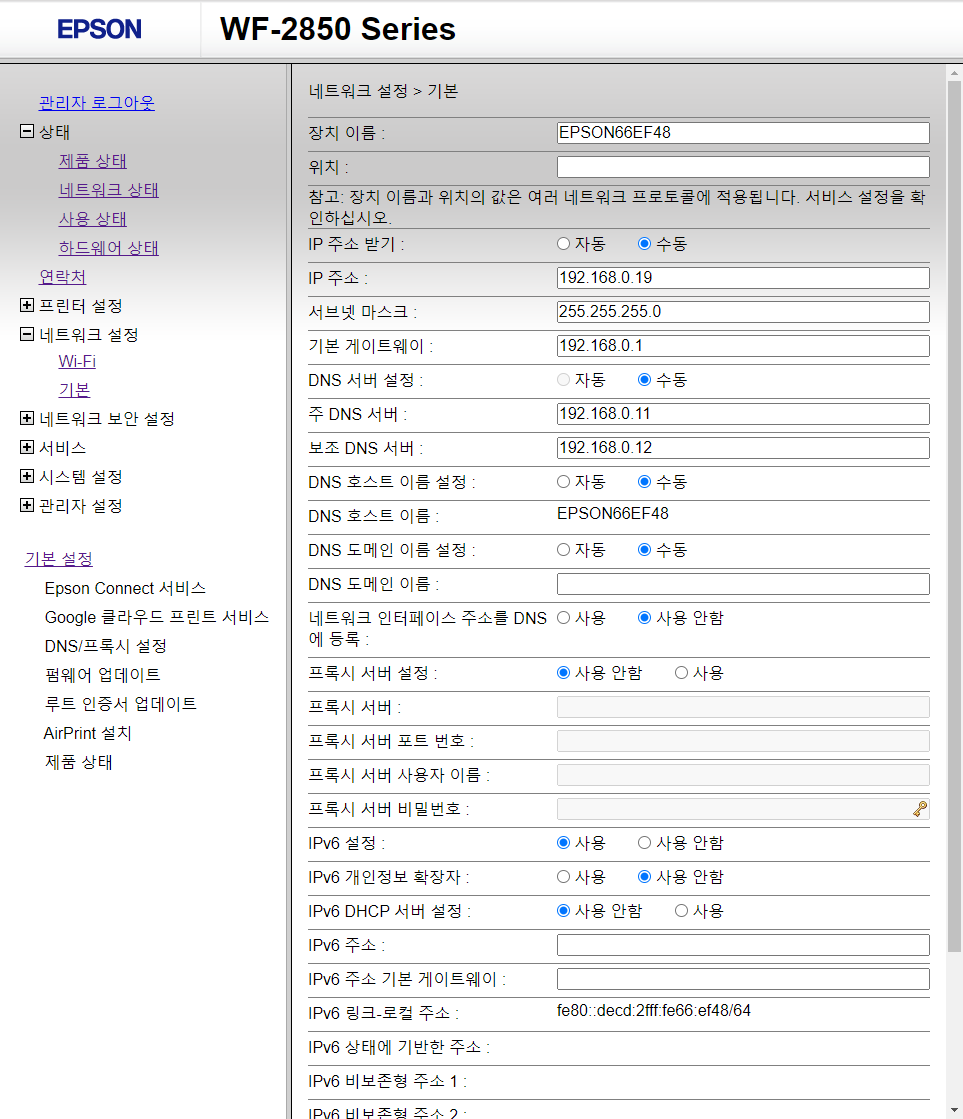This screenshot has width=963, height=1119.
Task: Set DNS 도메인 이름 설정 to 수동
Action: (645, 550)
